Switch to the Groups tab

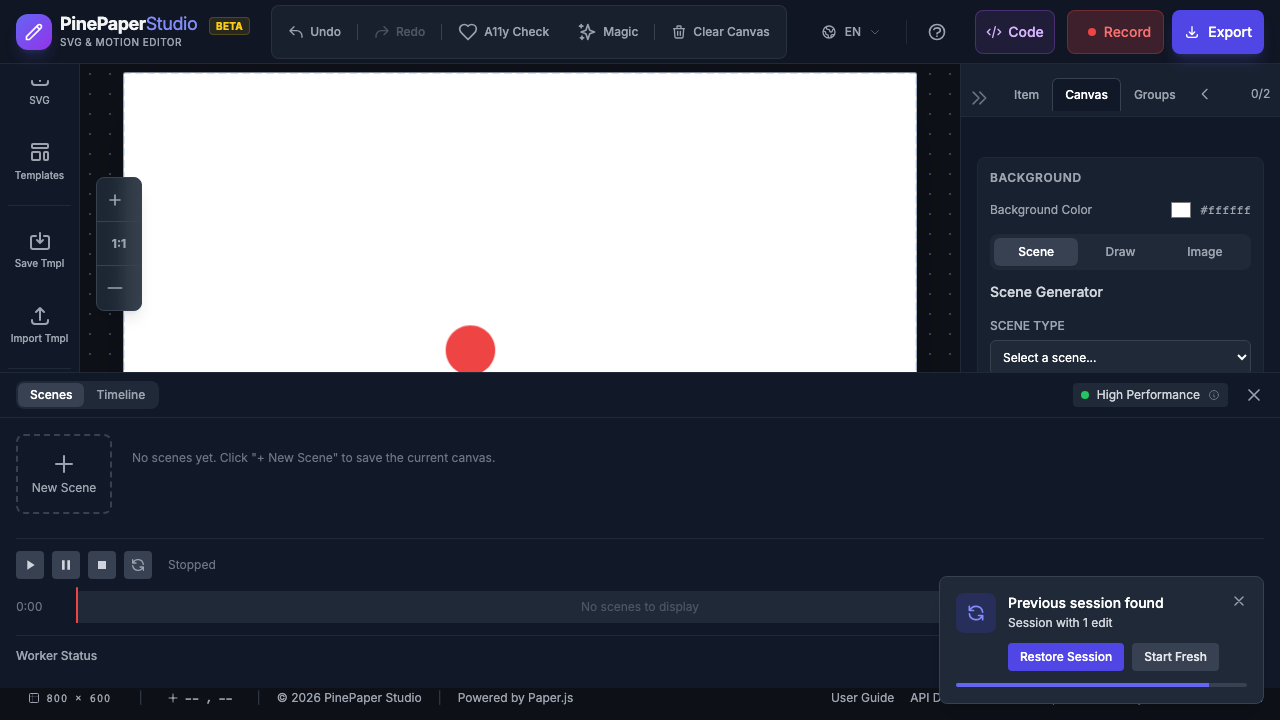tap(1154, 95)
